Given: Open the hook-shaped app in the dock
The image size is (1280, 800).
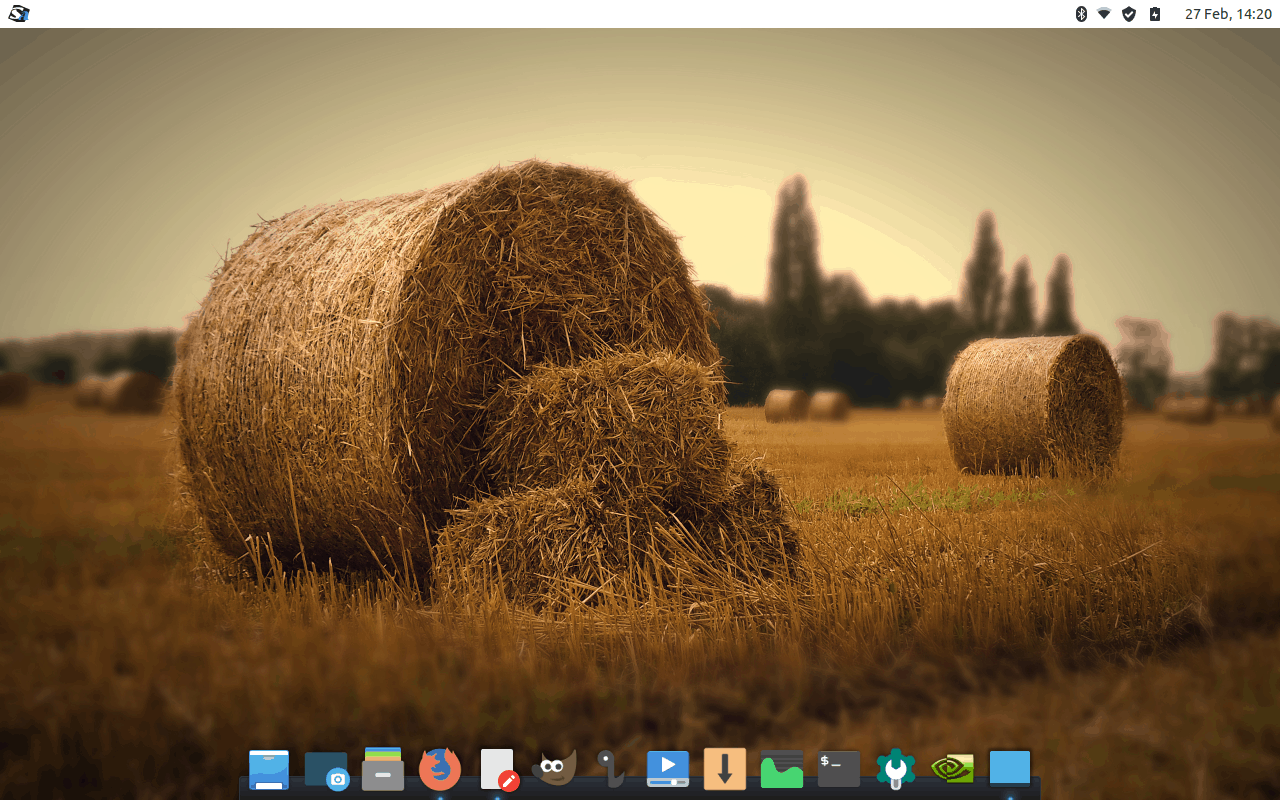Looking at the screenshot, I should (610, 768).
